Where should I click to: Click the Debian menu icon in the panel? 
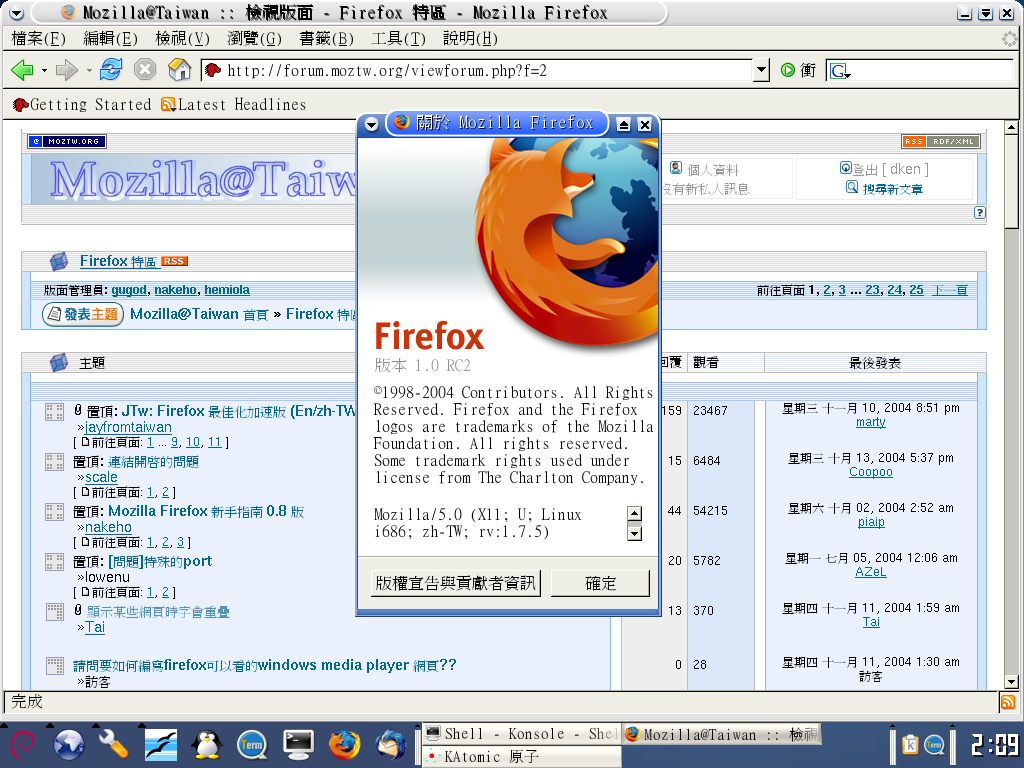(22, 744)
